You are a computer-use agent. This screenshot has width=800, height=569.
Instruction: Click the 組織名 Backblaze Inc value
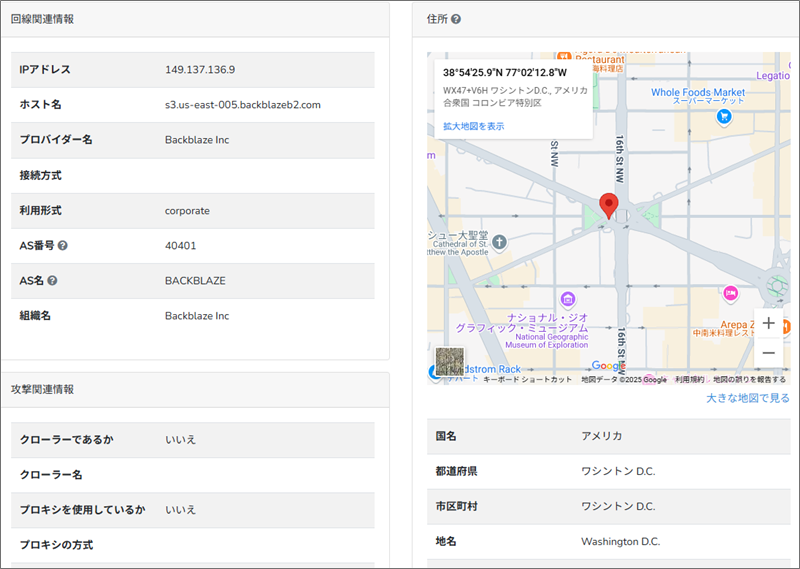(x=197, y=316)
